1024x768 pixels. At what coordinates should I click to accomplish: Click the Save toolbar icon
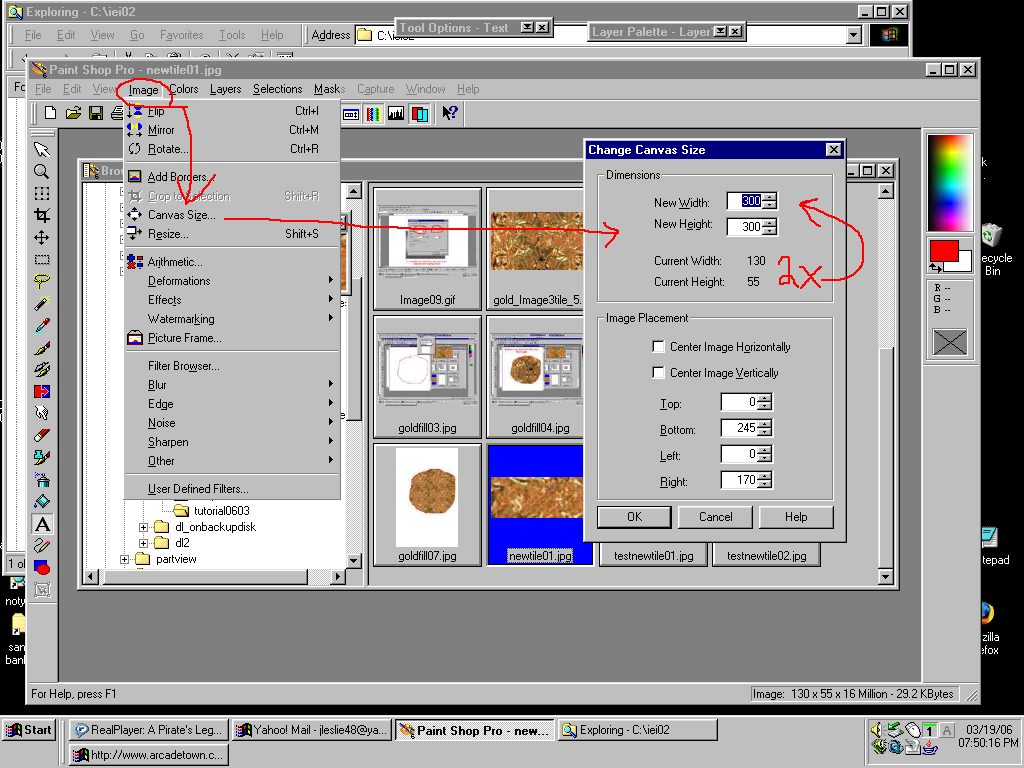[x=96, y=113]
